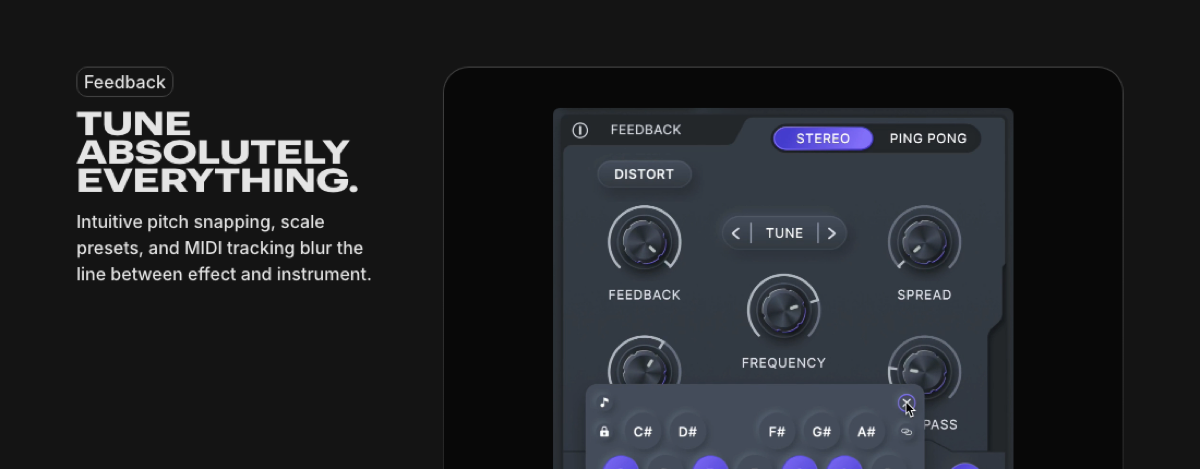Viewport: 1200px width, 469px height.
Task: Select next tune mode with right arrow
Action: point(832,233)
